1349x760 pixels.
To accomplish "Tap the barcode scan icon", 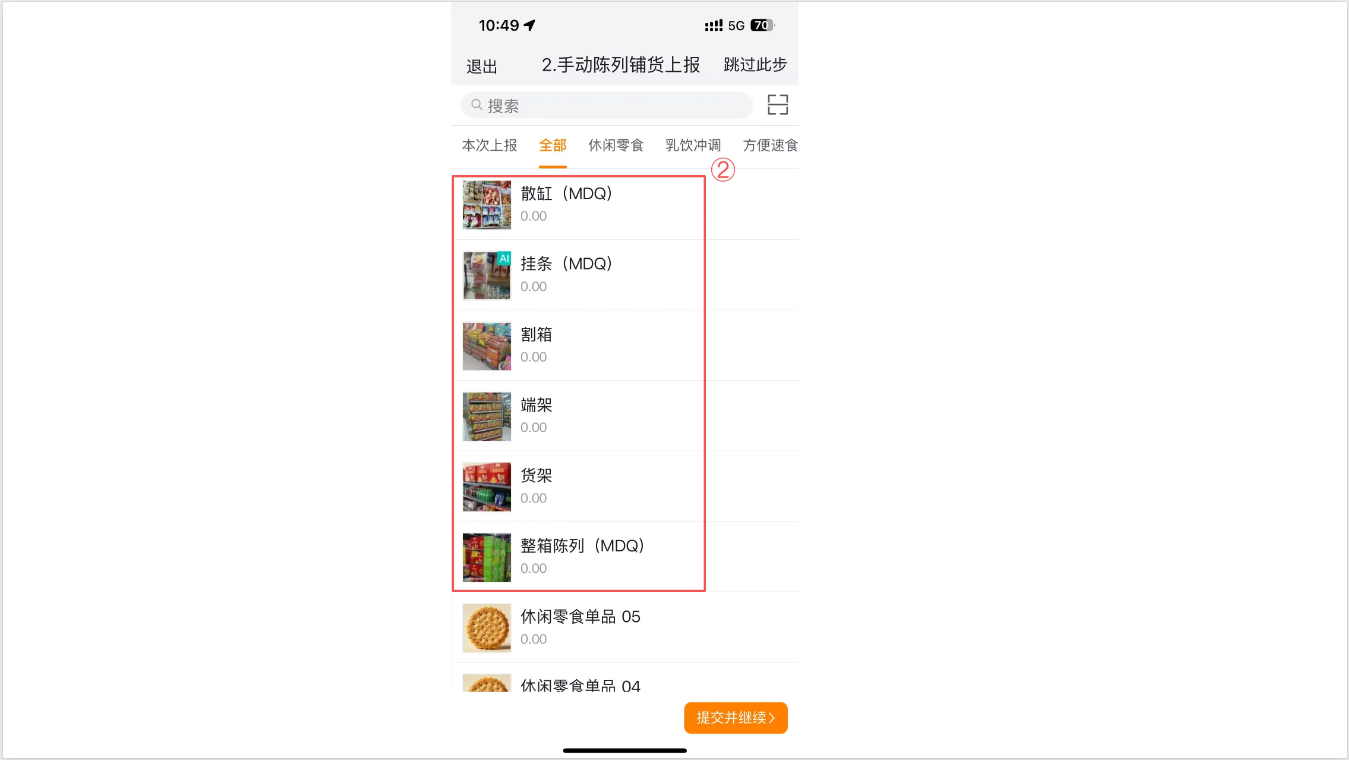I will pyautogui.click(x=778, y=105).
